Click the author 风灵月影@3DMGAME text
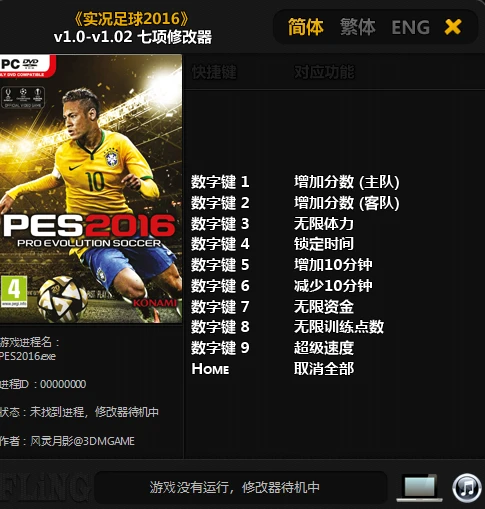Image resolution: width=485 pixels, height=509 pixels. [82, 441]
